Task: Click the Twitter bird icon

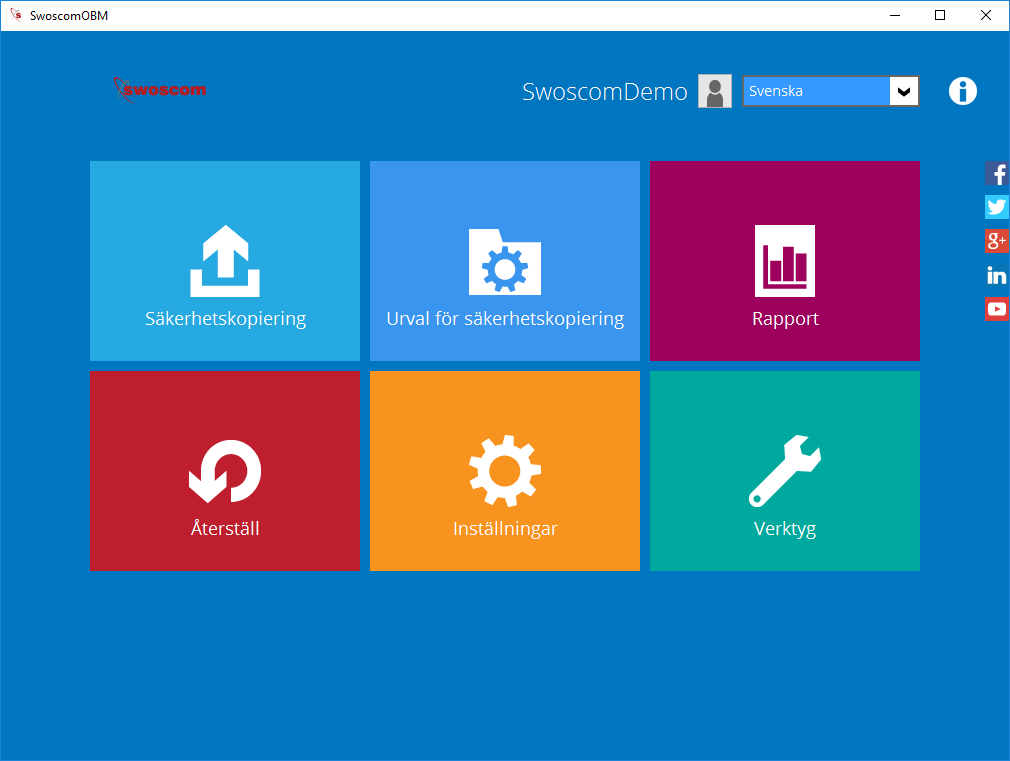Action: [x=997, y=207]
